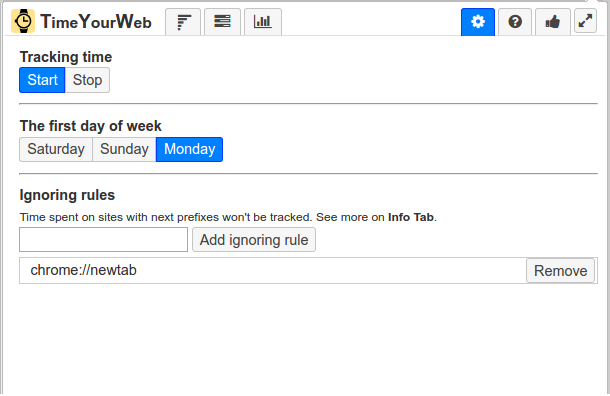The image size is (610, 396).
Task: Click the Add ignoring rule button
Action: pos(254,240)
